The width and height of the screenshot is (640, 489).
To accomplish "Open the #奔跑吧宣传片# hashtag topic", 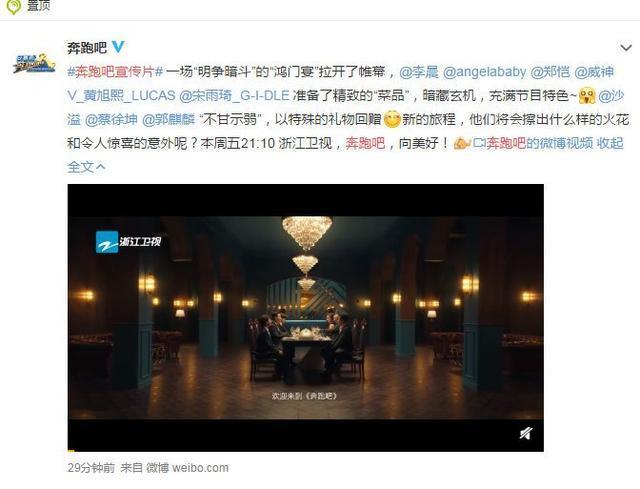I will 115,72.
